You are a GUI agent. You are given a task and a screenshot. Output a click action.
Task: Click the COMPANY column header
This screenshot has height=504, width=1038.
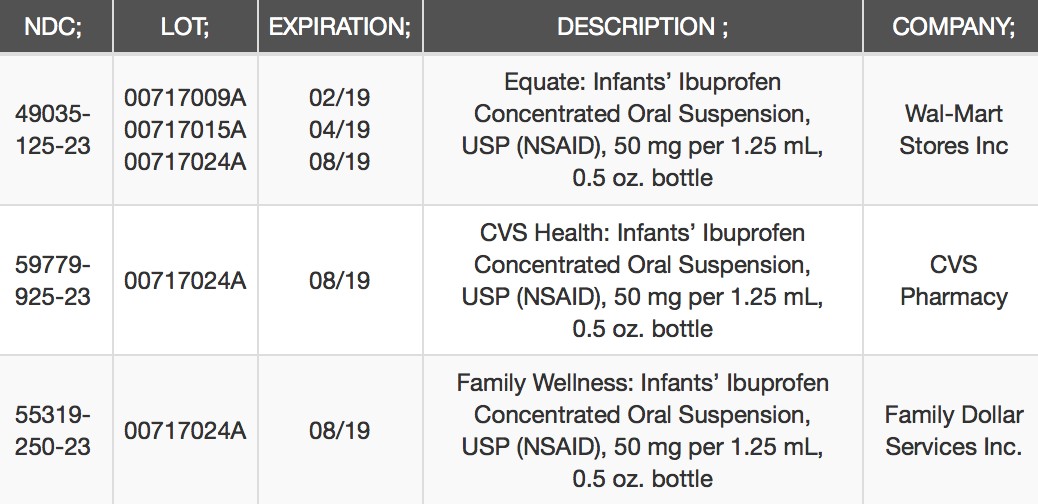point(951,26)
